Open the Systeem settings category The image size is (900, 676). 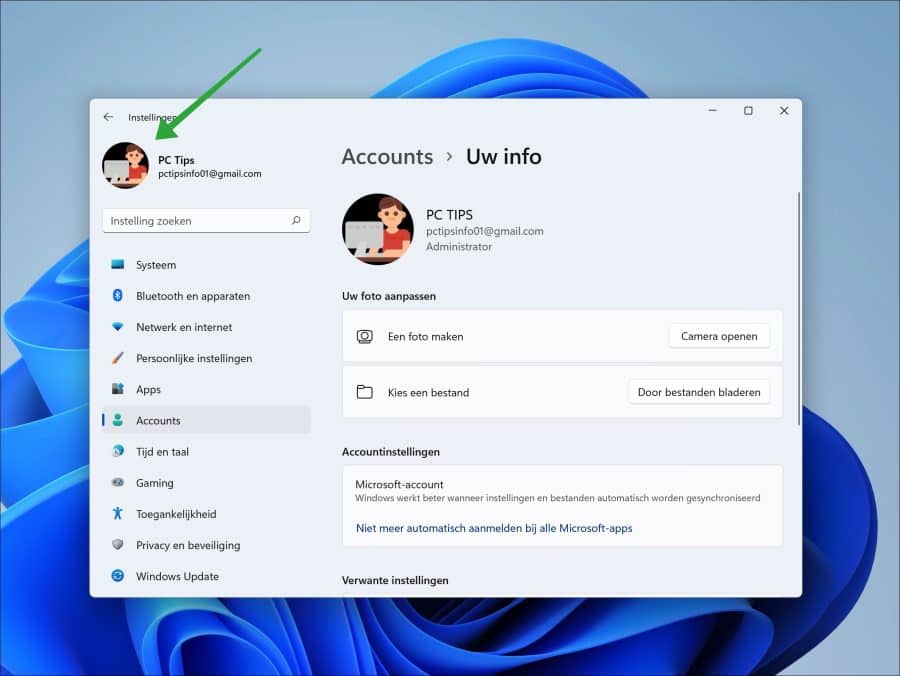point(206,265)
